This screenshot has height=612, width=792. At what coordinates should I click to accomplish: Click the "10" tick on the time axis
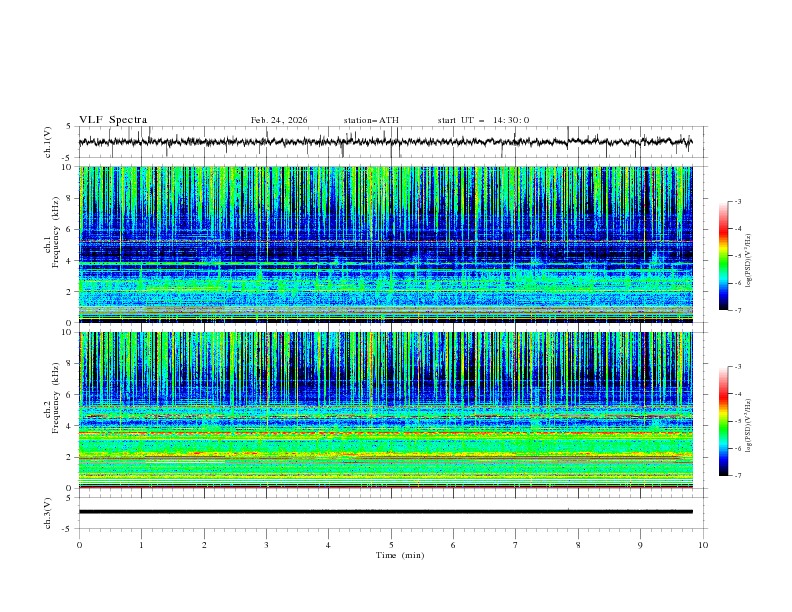pos(703,545)
